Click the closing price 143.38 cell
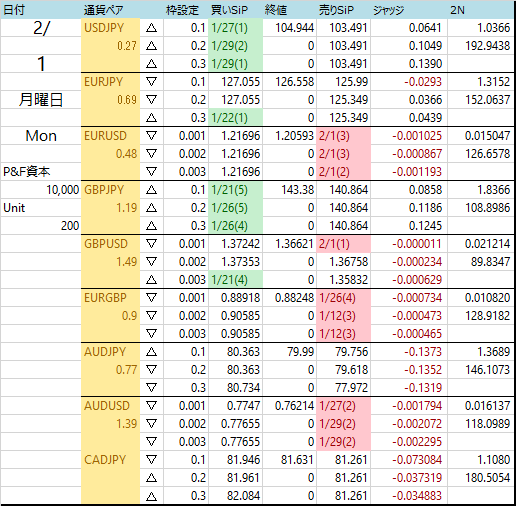Screen dimensions: 516x506 289,190
